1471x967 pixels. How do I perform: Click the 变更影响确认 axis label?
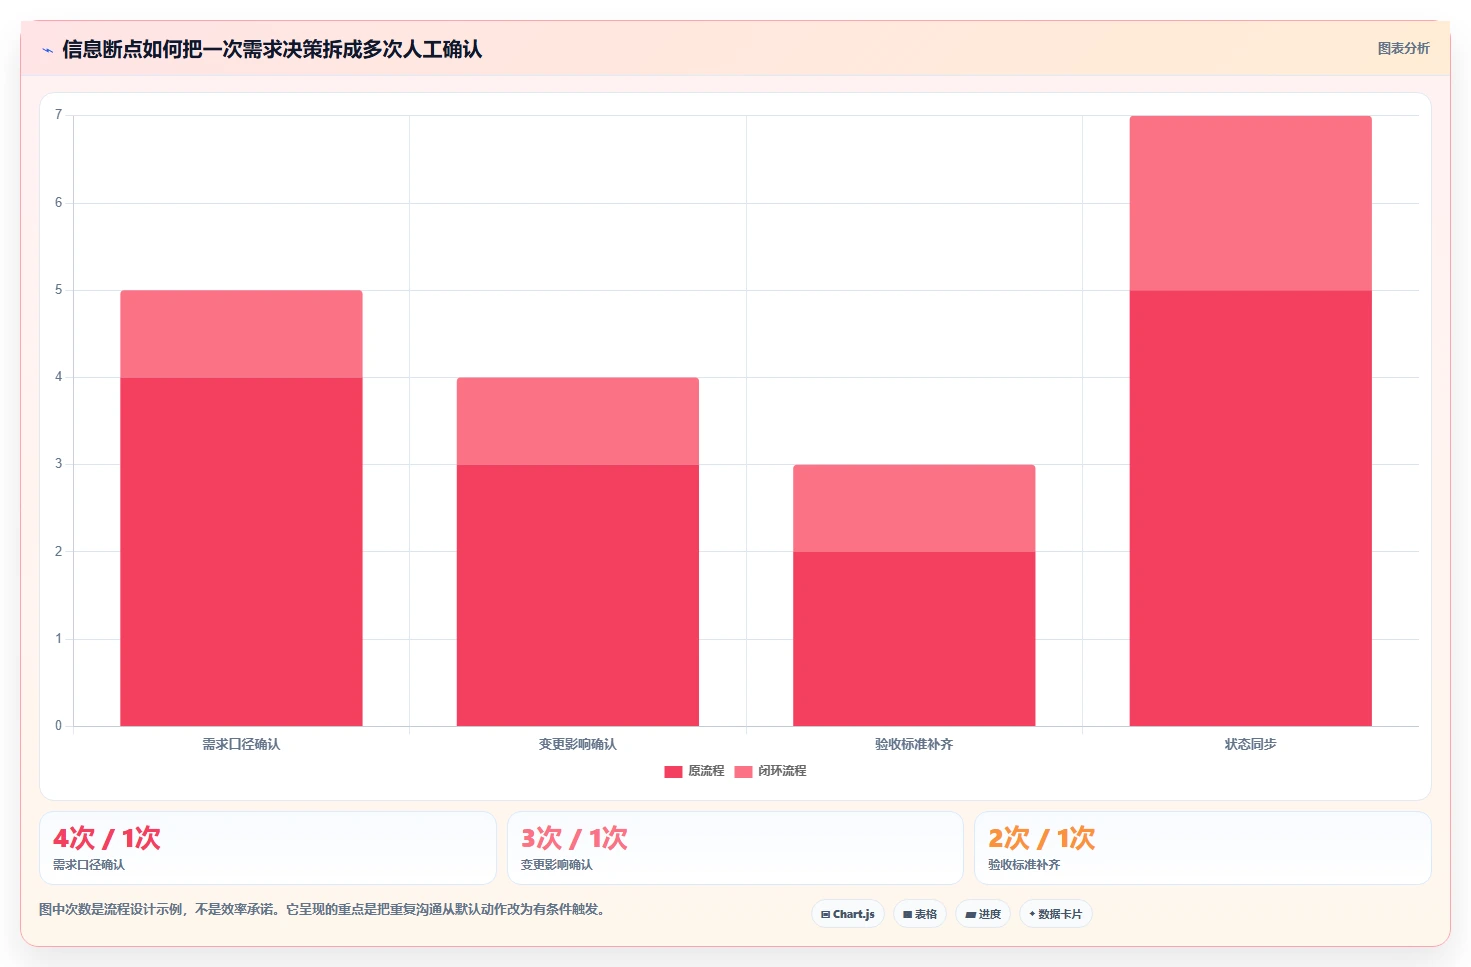[x=578, y=744]
